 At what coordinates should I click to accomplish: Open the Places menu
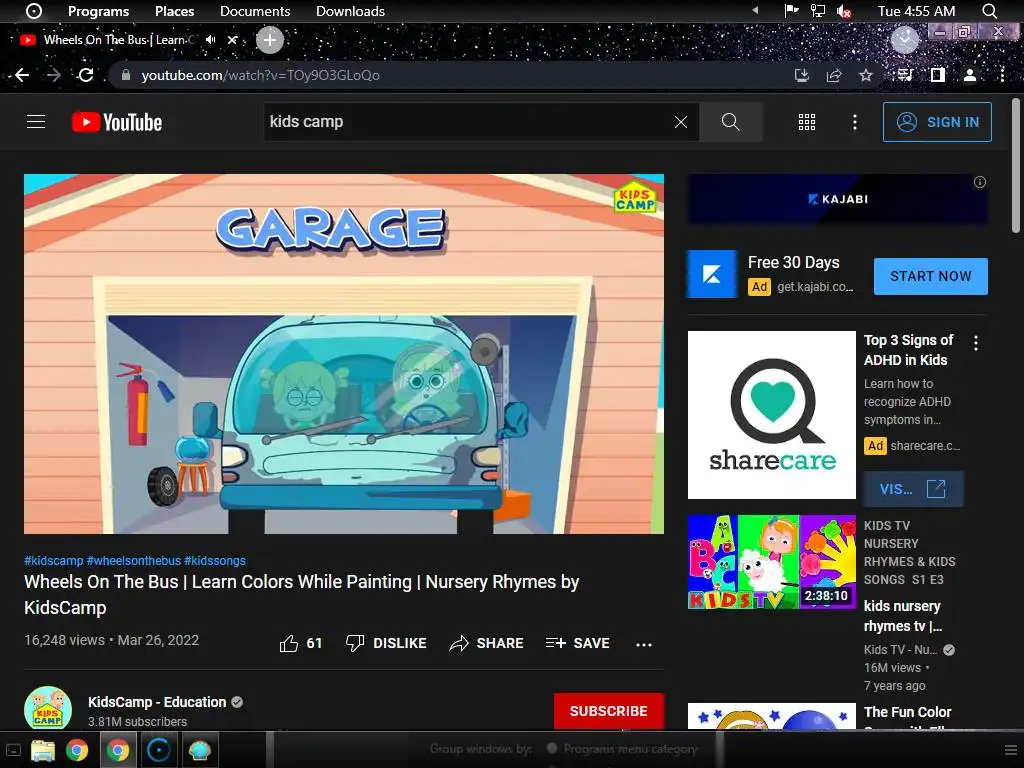click(174, 11)
